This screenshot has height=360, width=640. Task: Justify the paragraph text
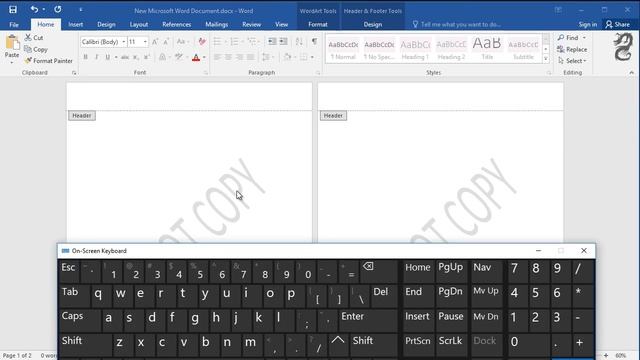251,57
